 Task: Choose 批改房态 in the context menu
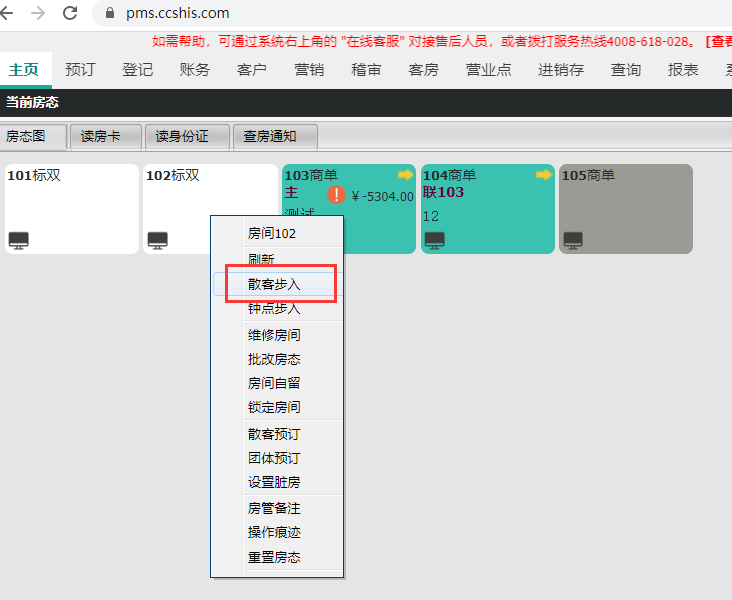(x=274, y=359)
